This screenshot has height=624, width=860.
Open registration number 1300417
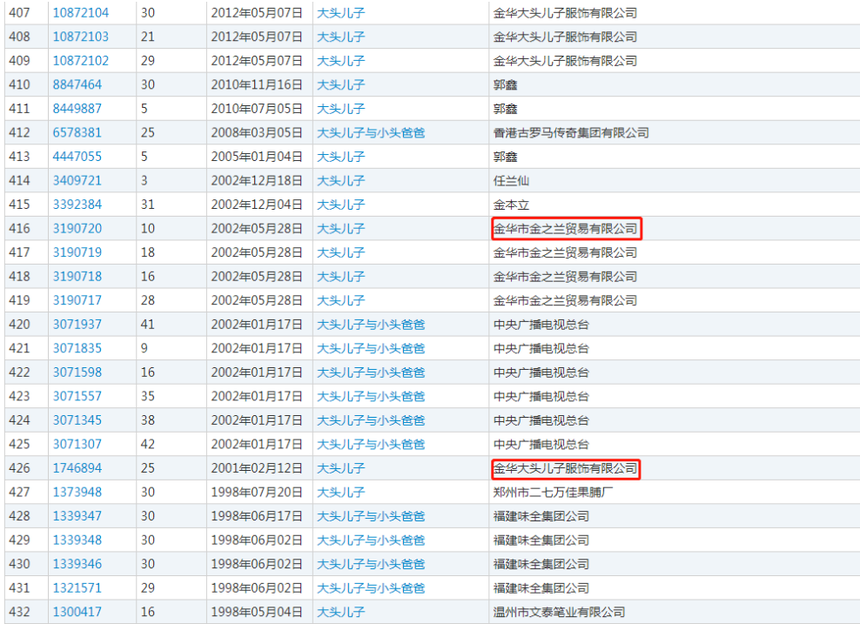click(77, 612)
